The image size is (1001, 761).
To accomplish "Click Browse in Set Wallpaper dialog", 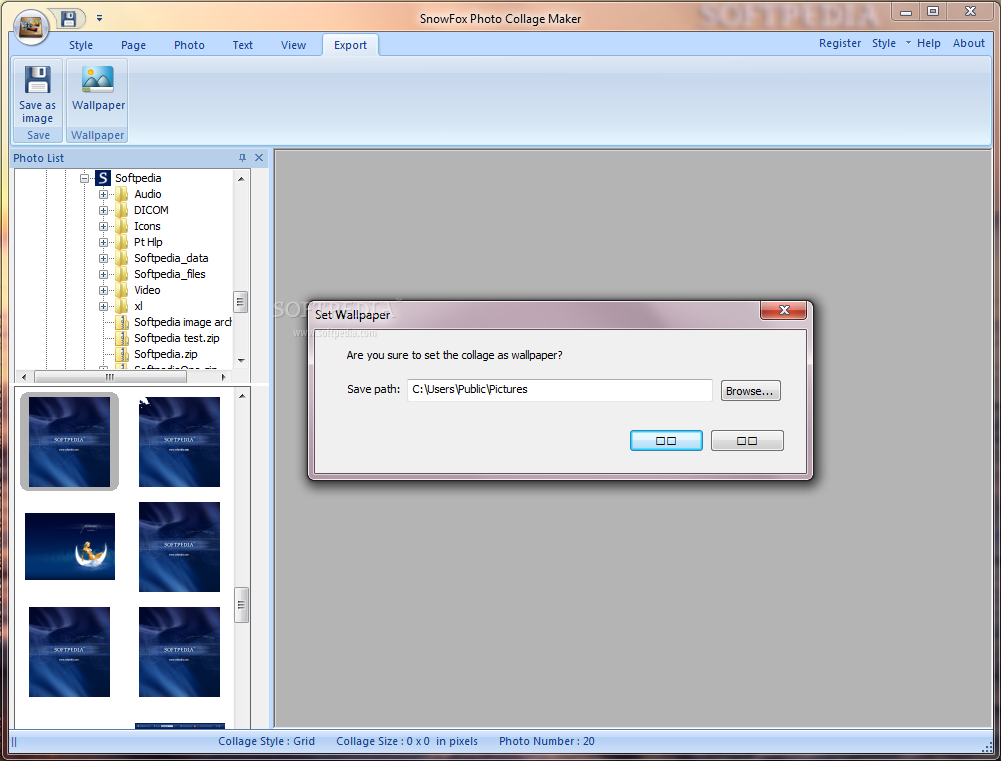I will (x=750, y=391).
